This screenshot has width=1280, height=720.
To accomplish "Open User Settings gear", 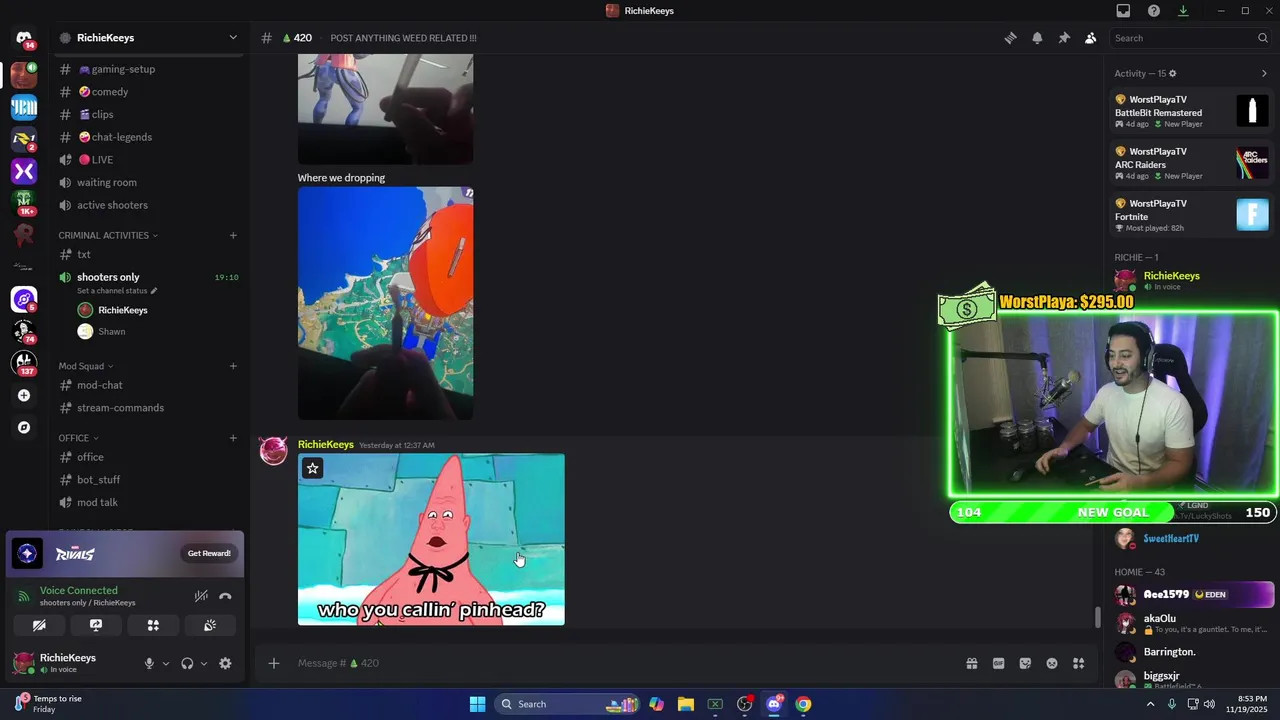I will click(225, 663).
